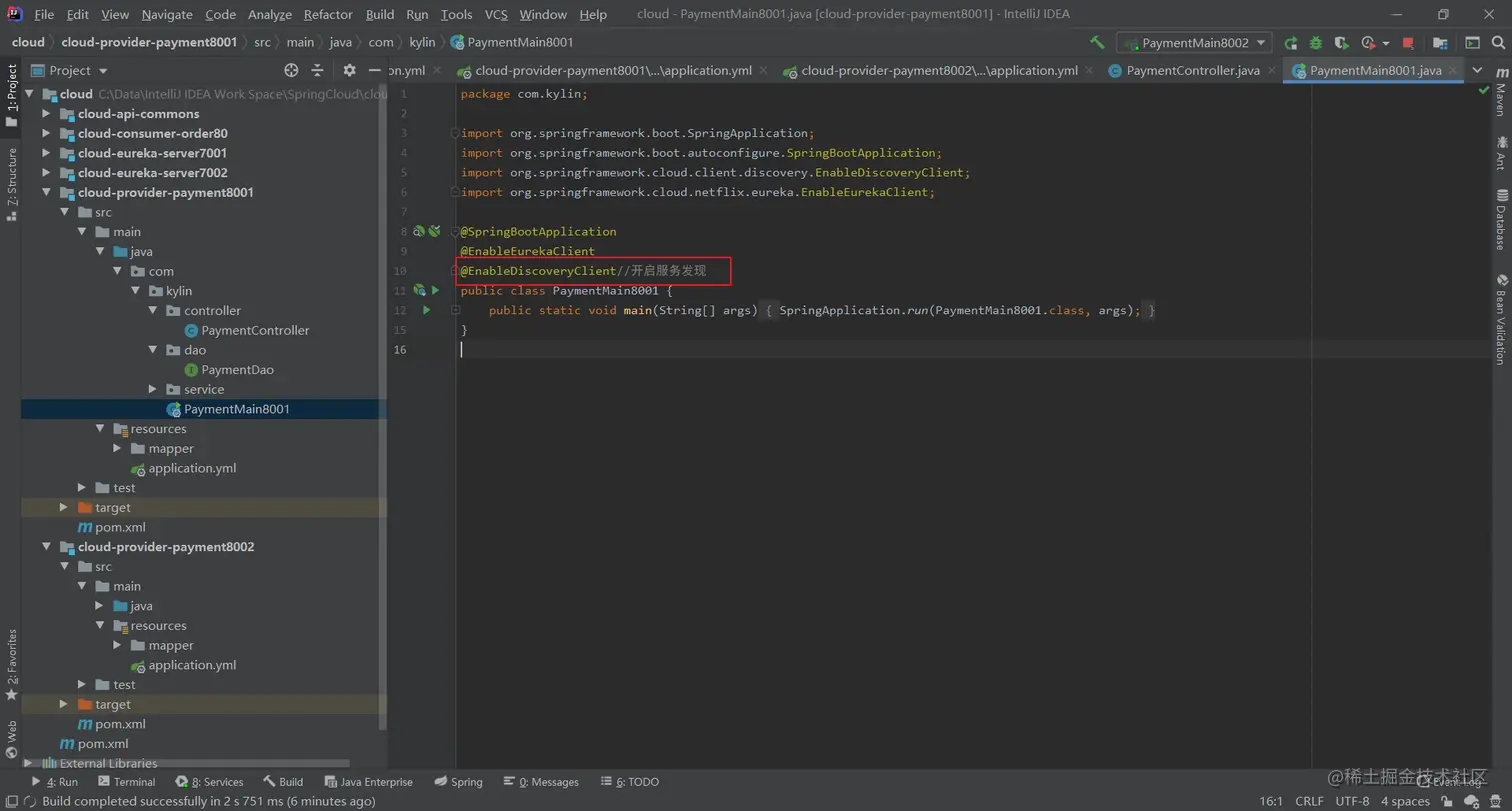Open the Refactor menu
Screen dimensions: 1512x811
(x=328, y=14)
